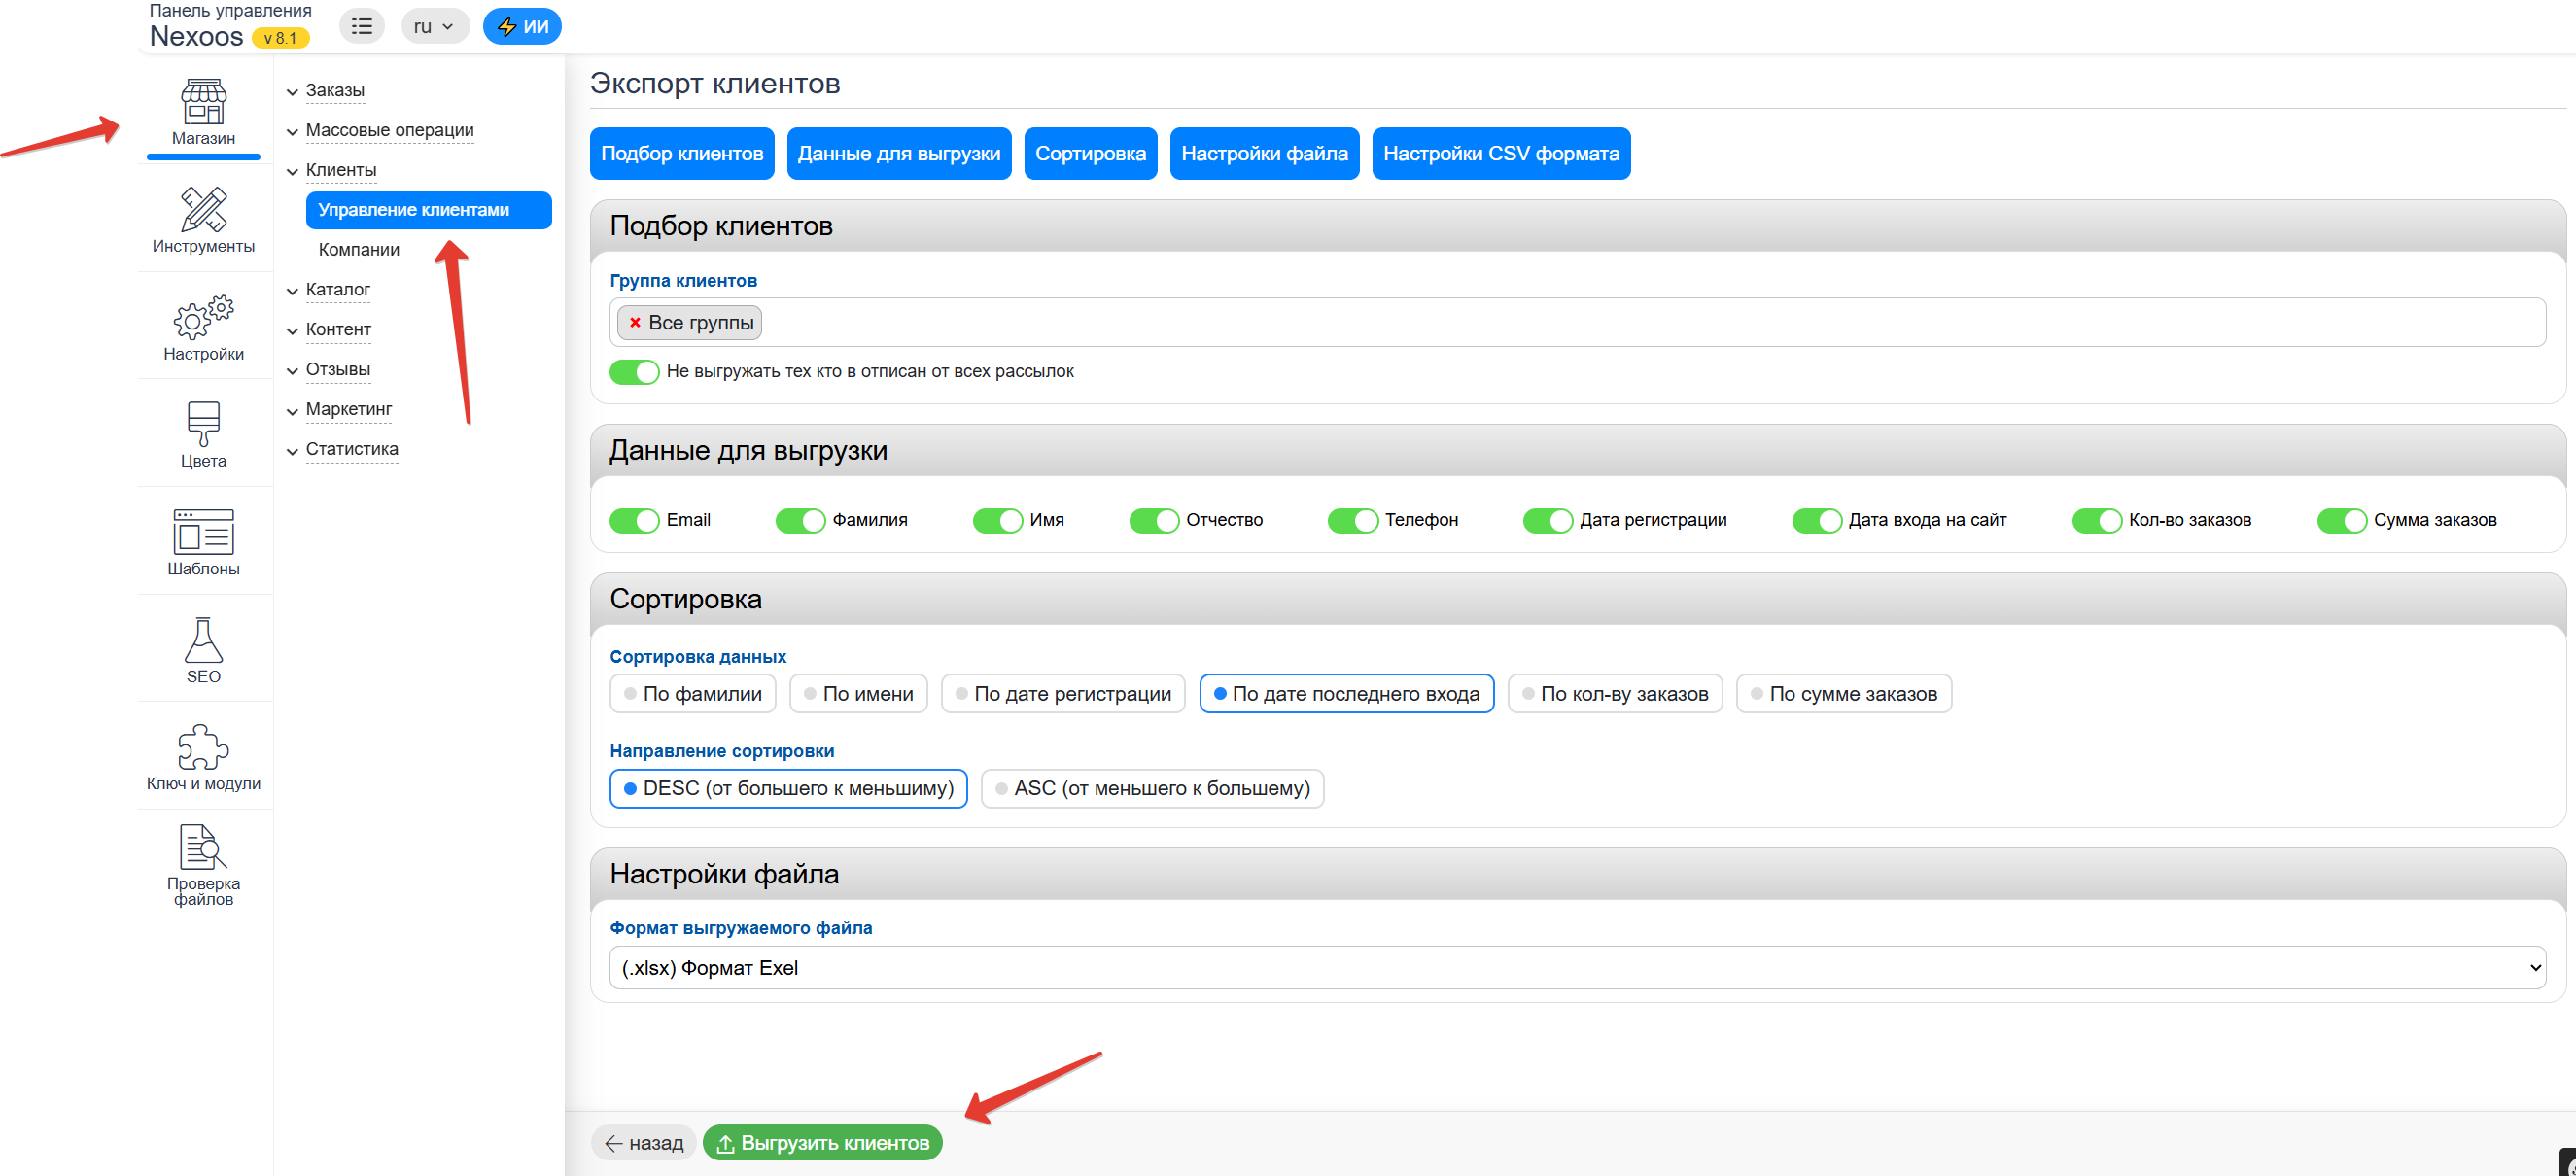Open the file format dropdown
This screenshot has height=1176, width=2576.
coord(1577,968)
